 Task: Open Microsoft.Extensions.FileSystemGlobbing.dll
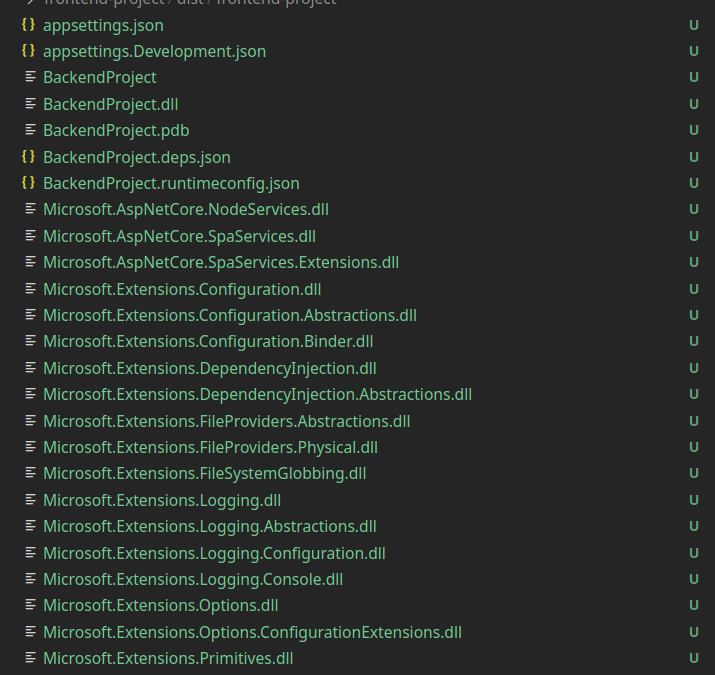coord(204,473)
